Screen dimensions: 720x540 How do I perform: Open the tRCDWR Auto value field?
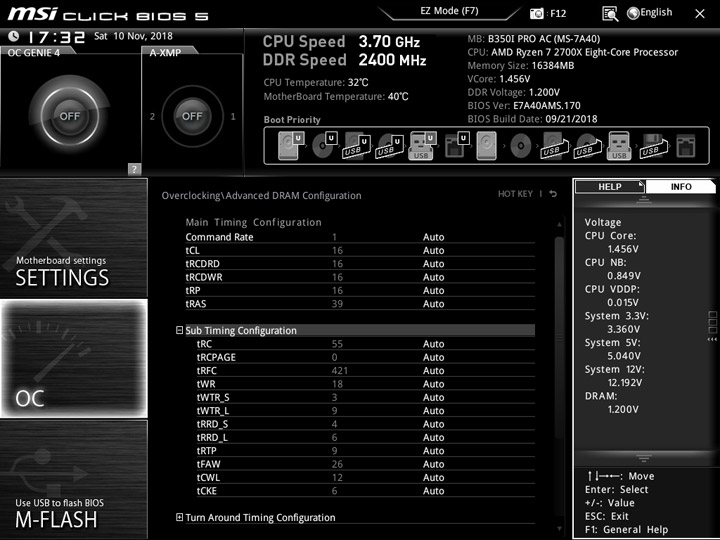click(x=433, y=277)
